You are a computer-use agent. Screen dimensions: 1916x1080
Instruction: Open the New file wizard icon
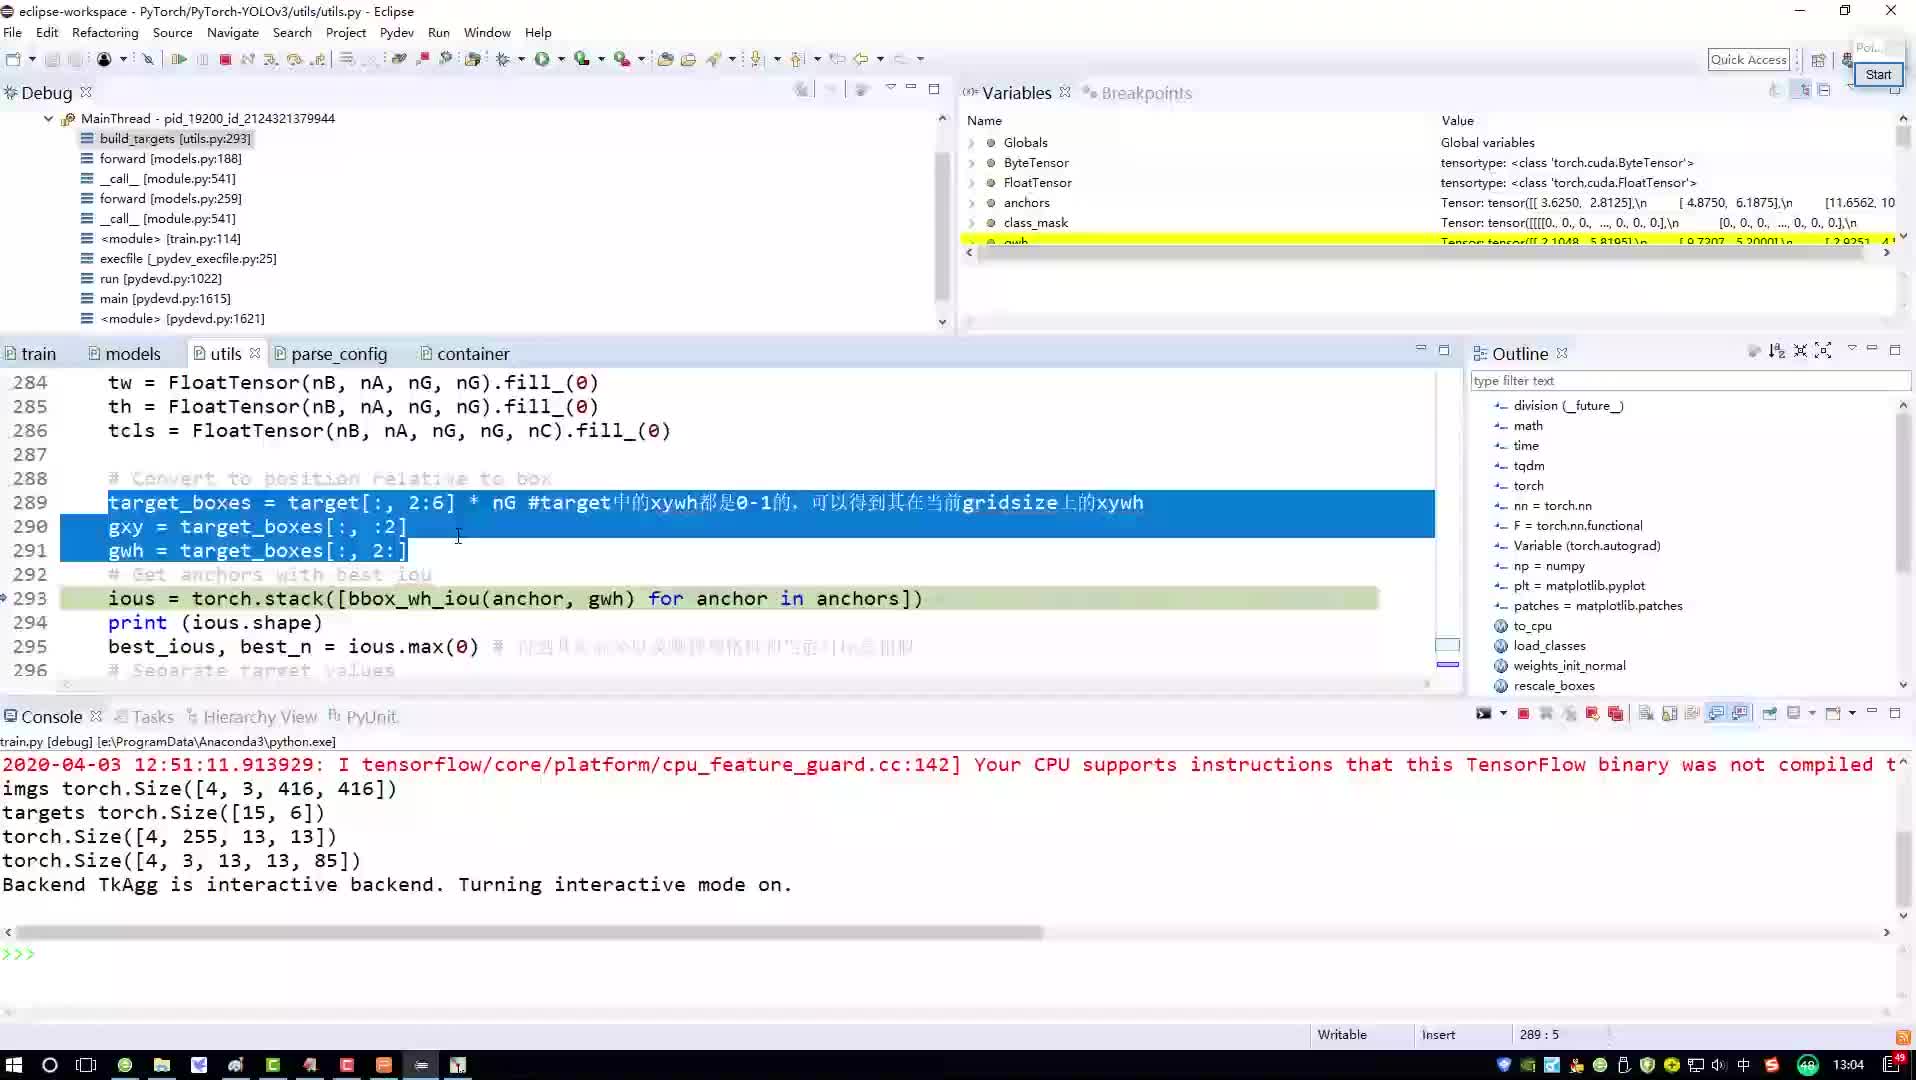click(13, 59)
